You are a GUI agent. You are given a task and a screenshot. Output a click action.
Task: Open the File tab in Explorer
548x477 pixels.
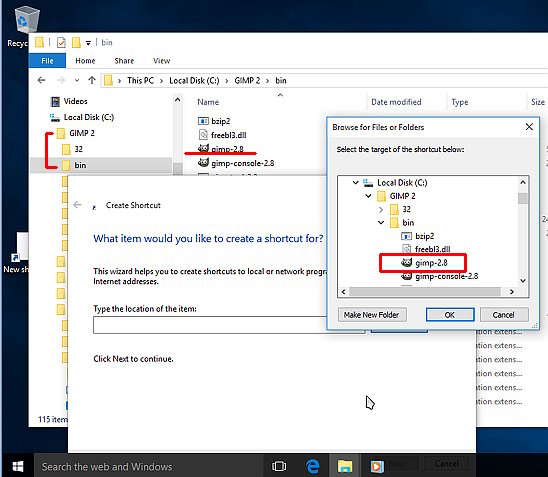[47, 60]
